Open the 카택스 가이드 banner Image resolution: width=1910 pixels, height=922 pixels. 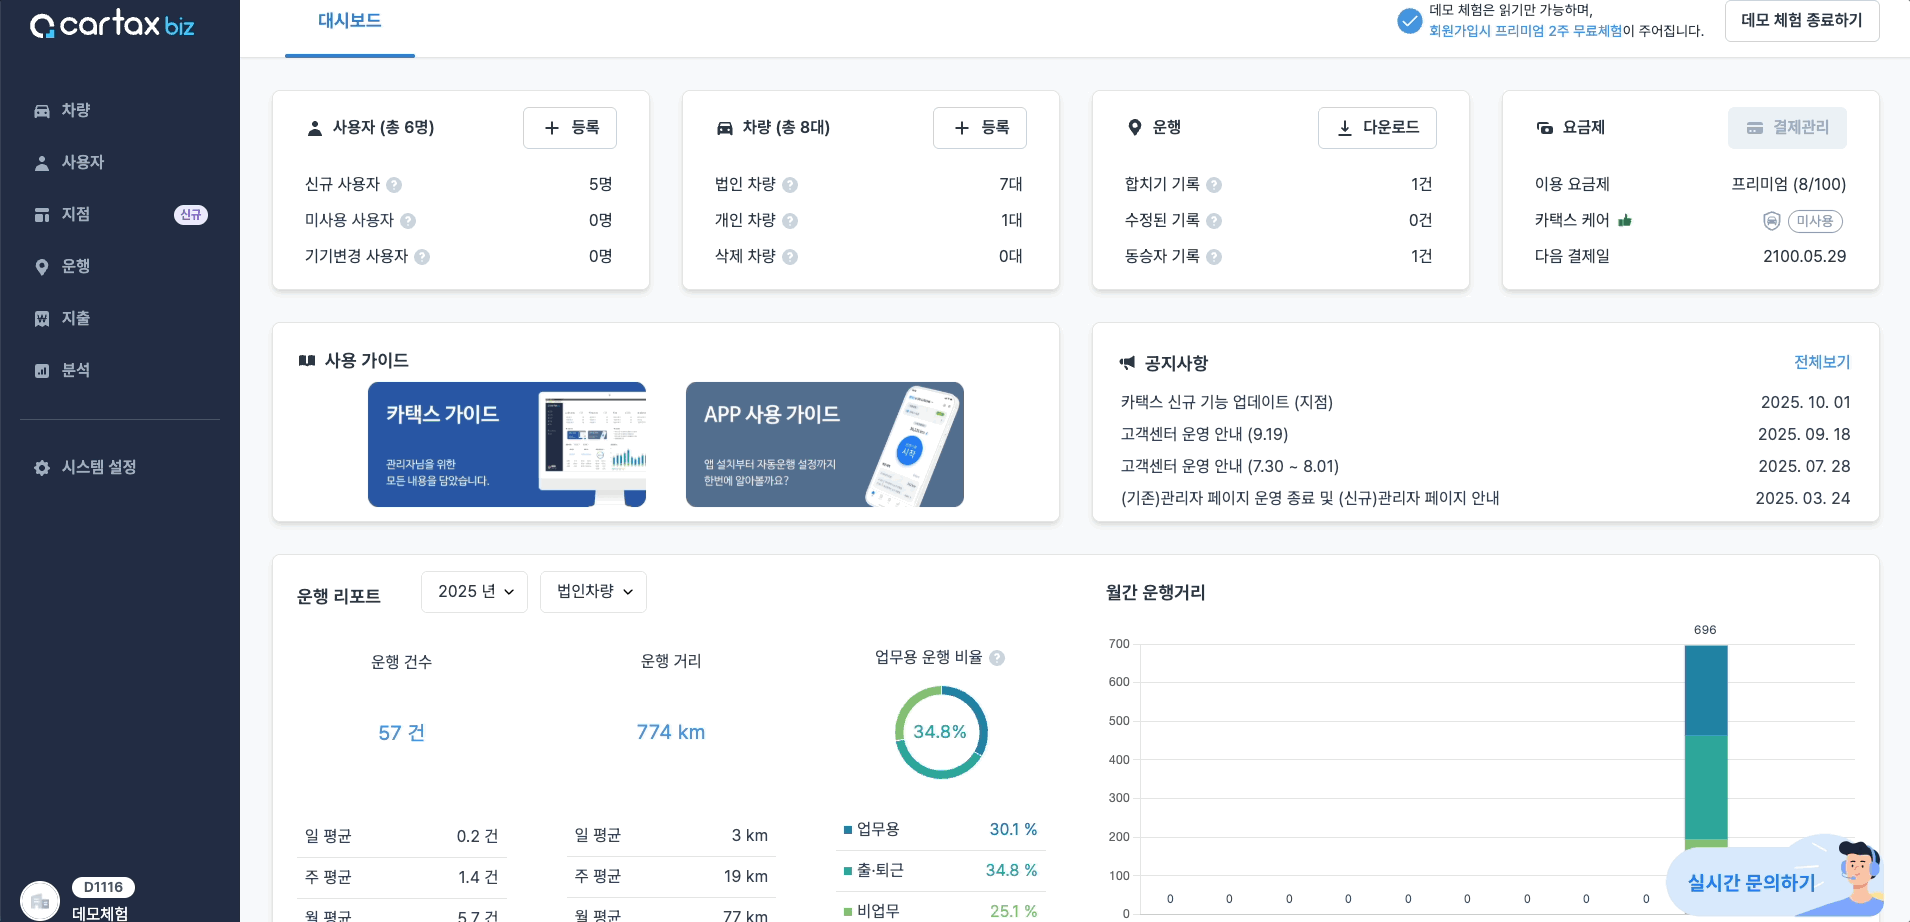click(x=505, y=444)
